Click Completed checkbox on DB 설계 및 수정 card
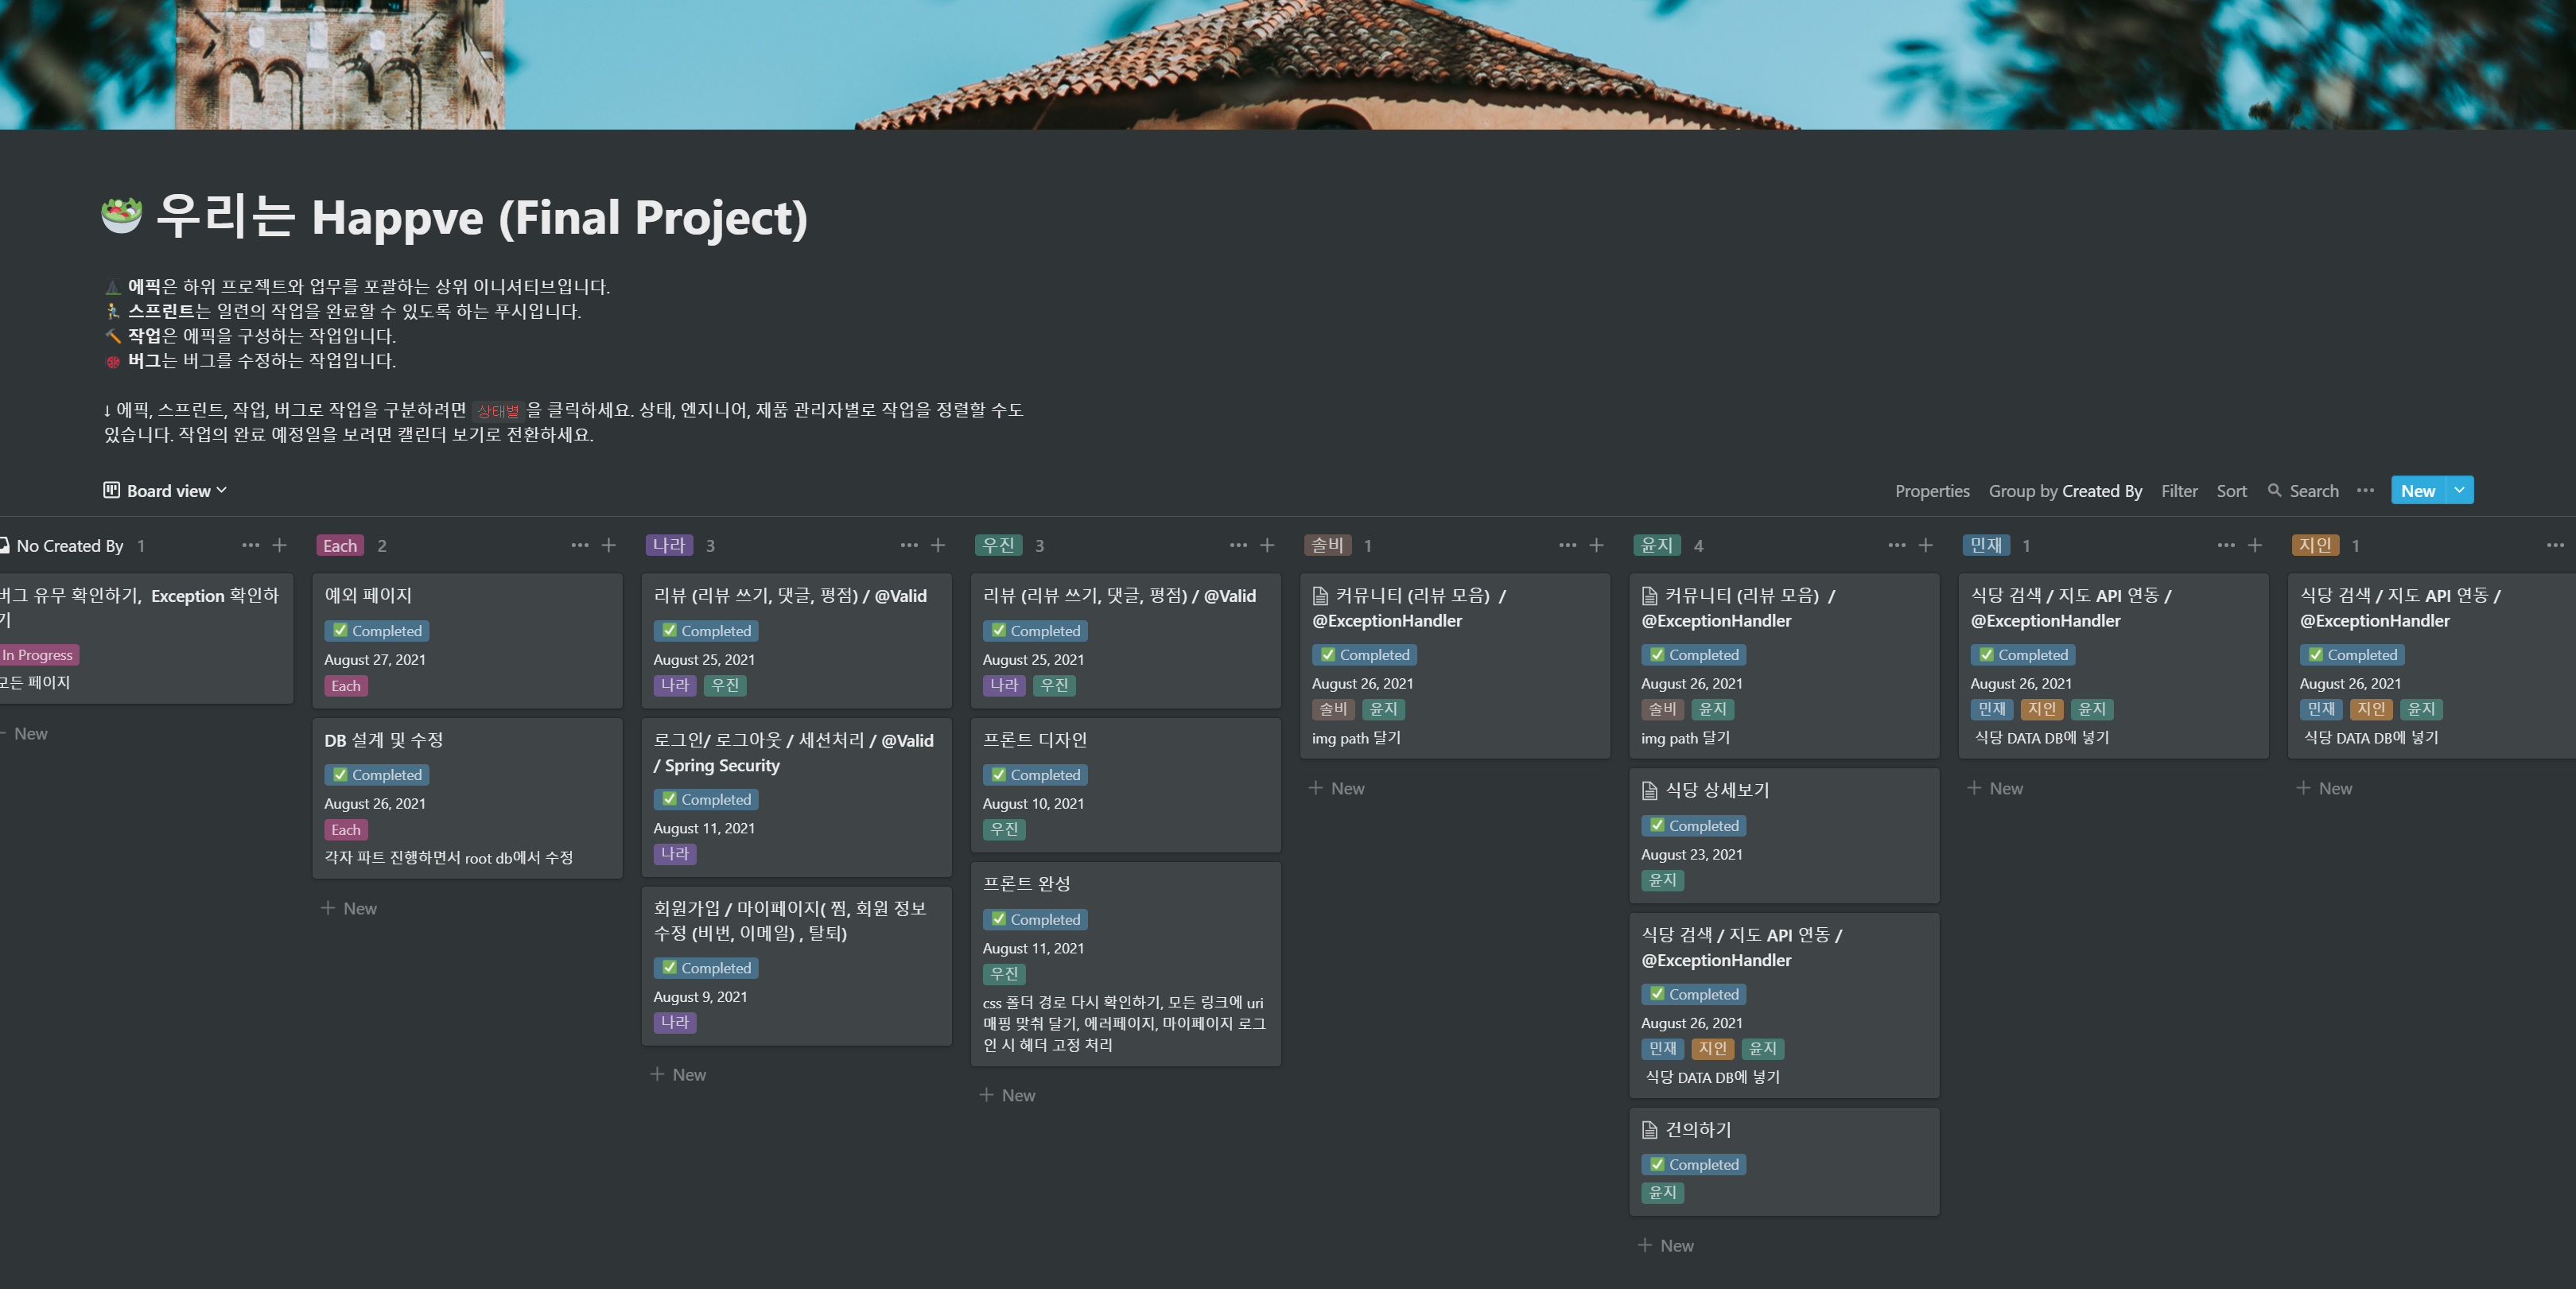 click(x=340, y=774)
